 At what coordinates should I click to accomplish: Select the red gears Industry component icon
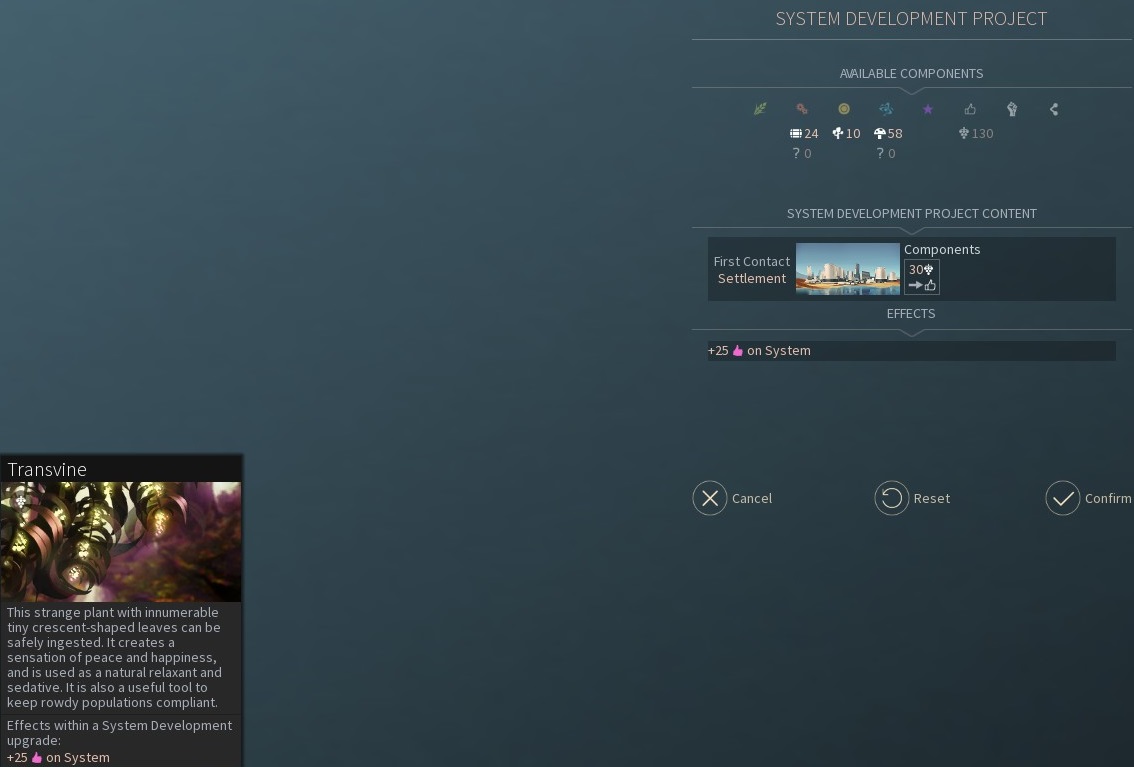(802, 109)
